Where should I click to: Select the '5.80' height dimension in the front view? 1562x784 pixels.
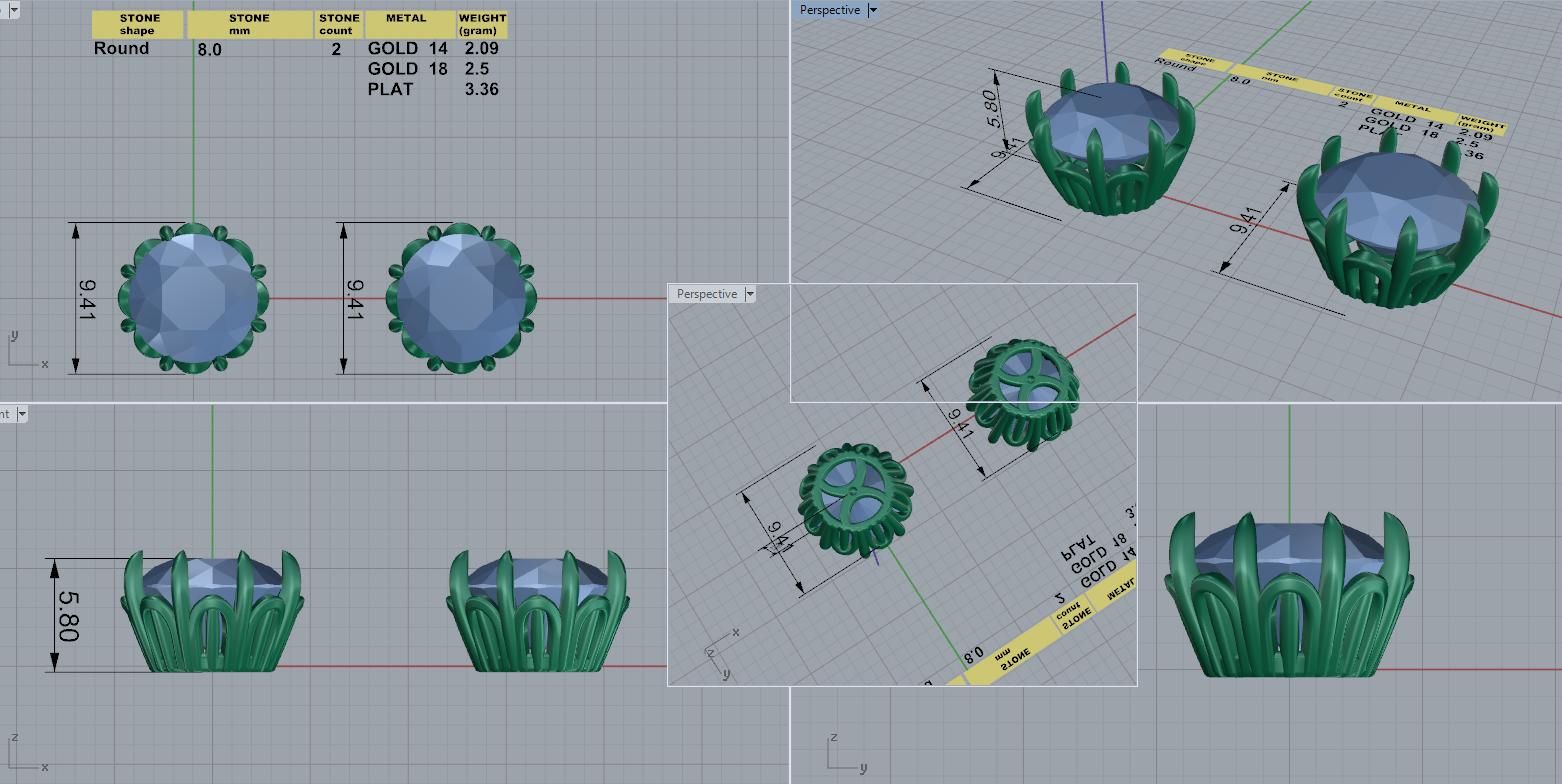pyautogui.click(x=66, y=615)
